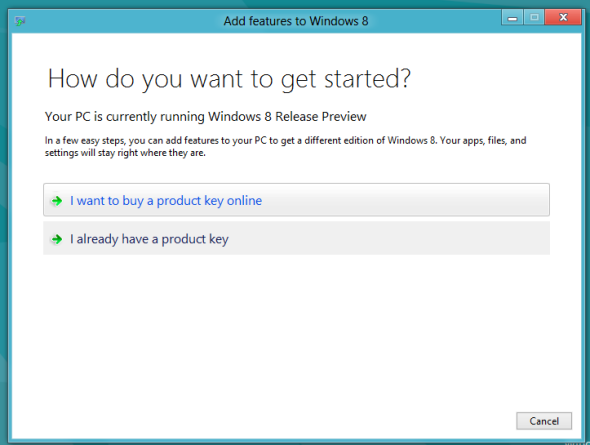
Task: Close the dialog with the red X
Action: coord(563,17)
